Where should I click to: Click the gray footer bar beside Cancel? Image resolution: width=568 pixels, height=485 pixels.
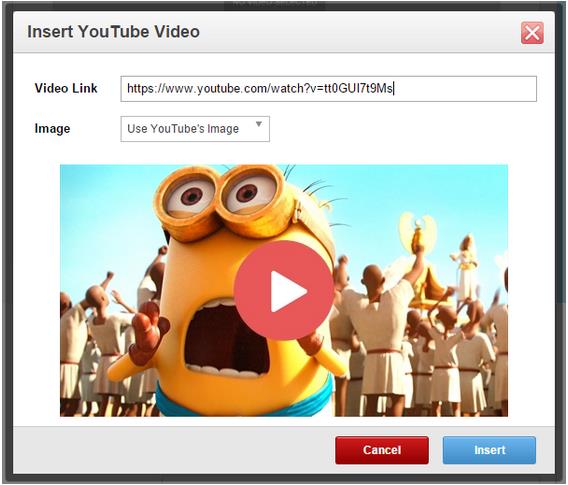(x=174, y=450)
